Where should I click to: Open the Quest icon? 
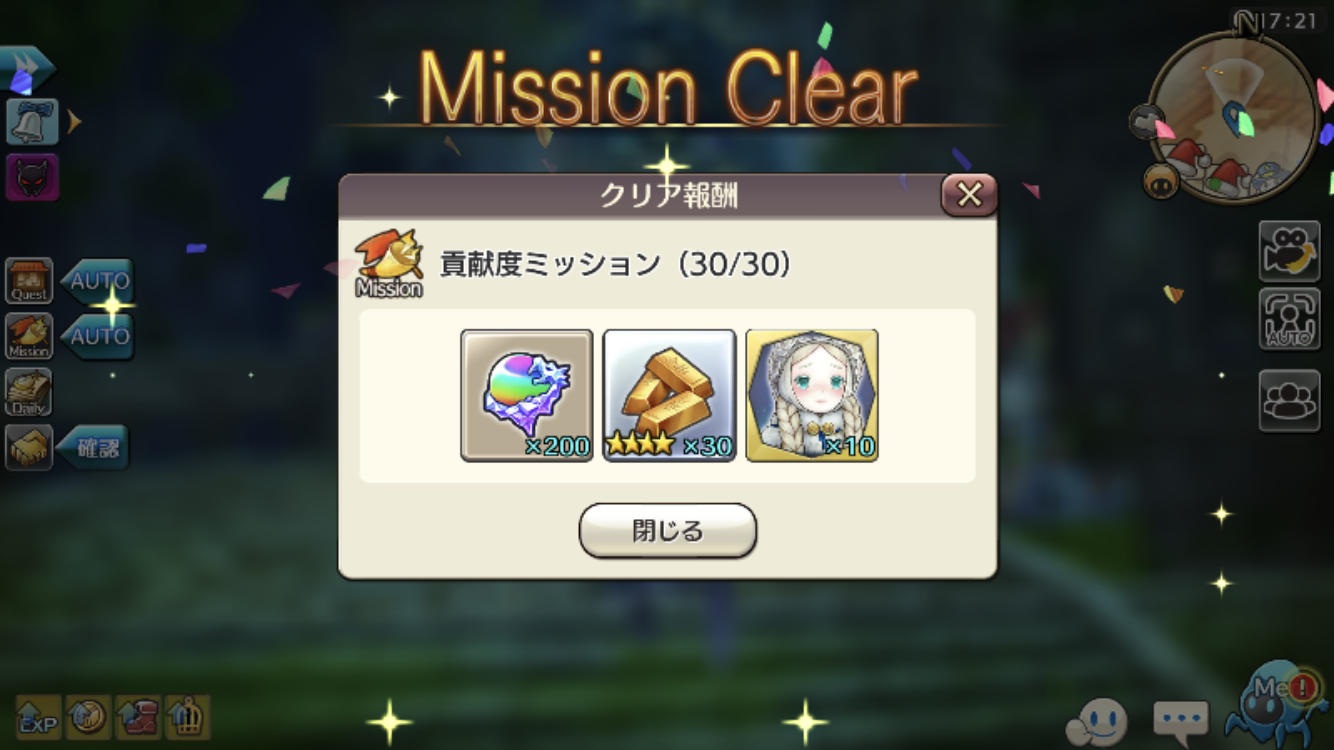point(29,281)
